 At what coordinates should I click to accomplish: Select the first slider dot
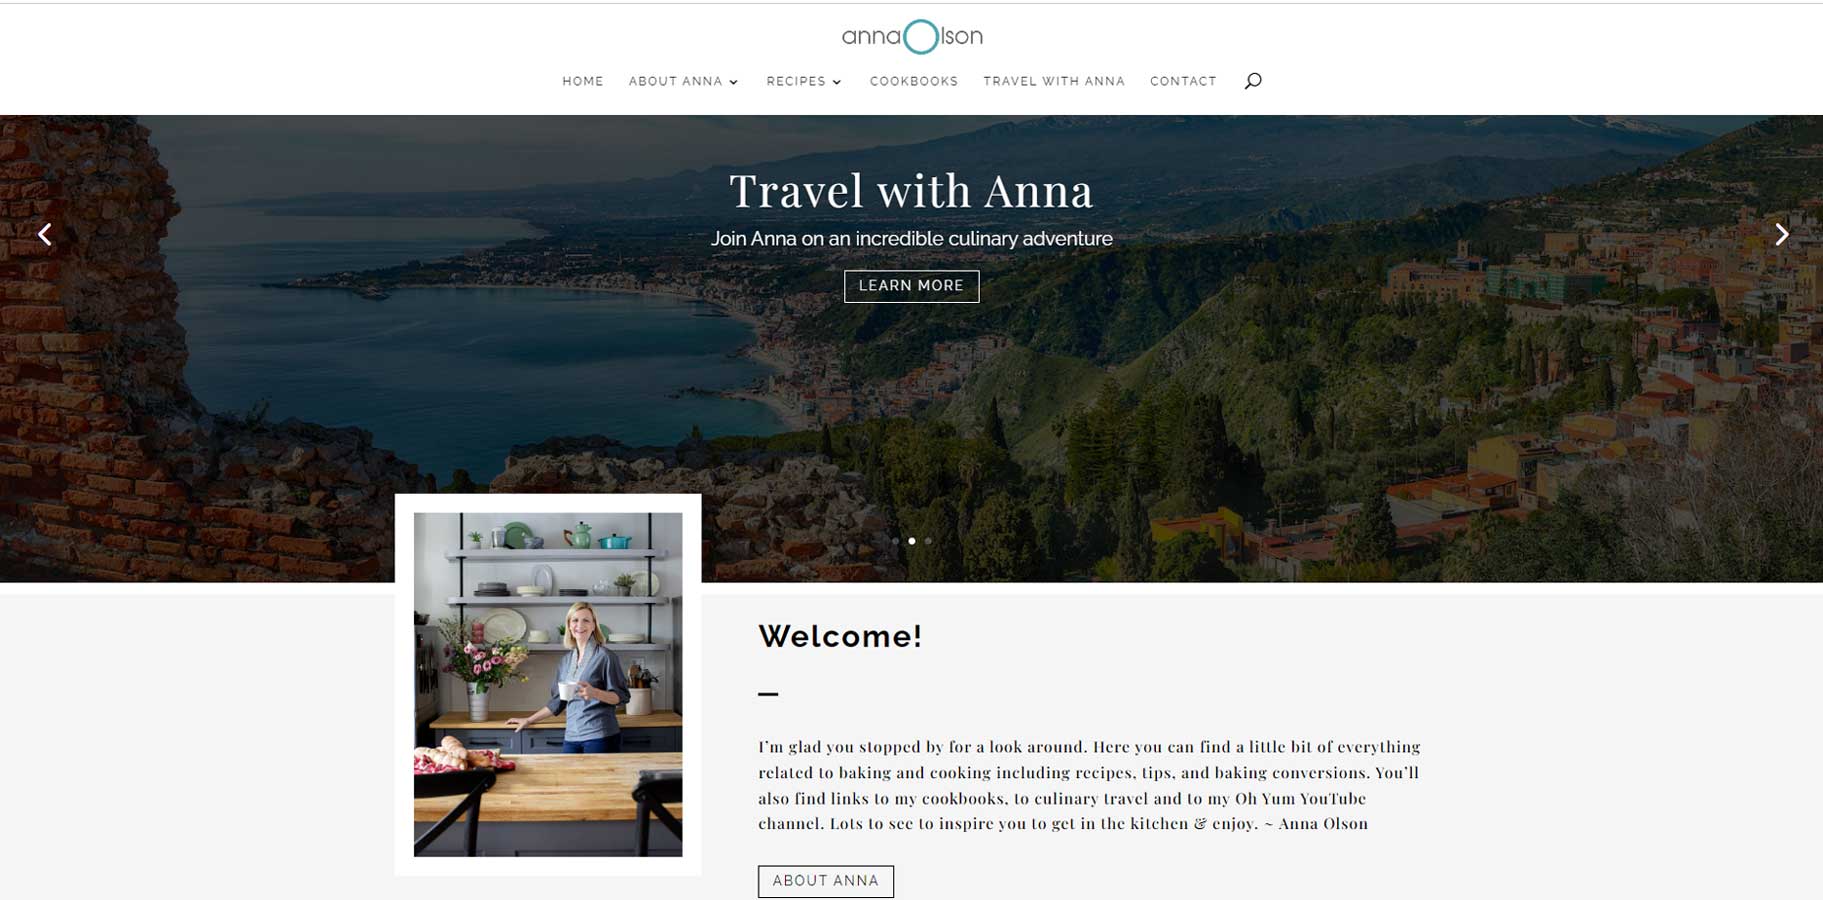tap(895, 541)
